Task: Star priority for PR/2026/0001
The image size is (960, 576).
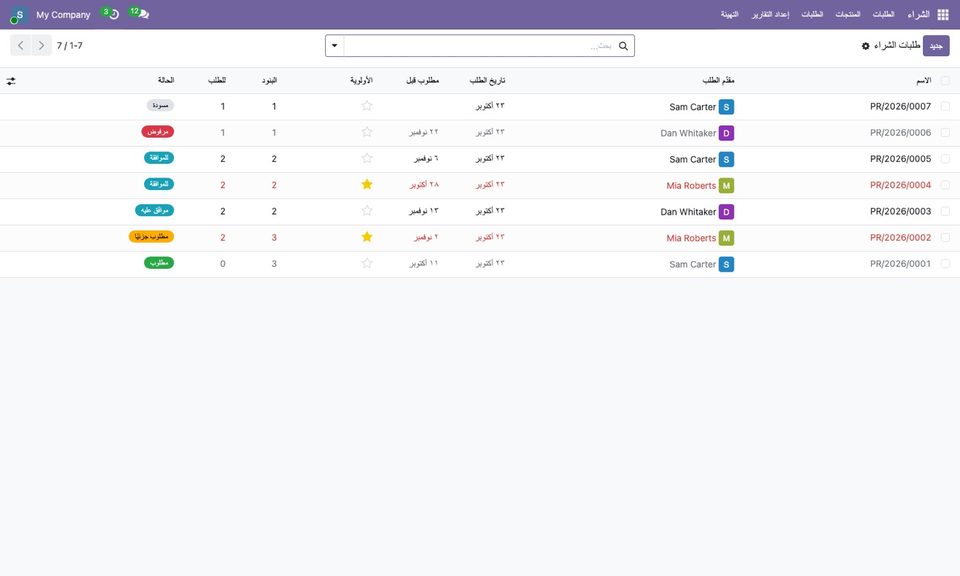Action: [367, 263]
